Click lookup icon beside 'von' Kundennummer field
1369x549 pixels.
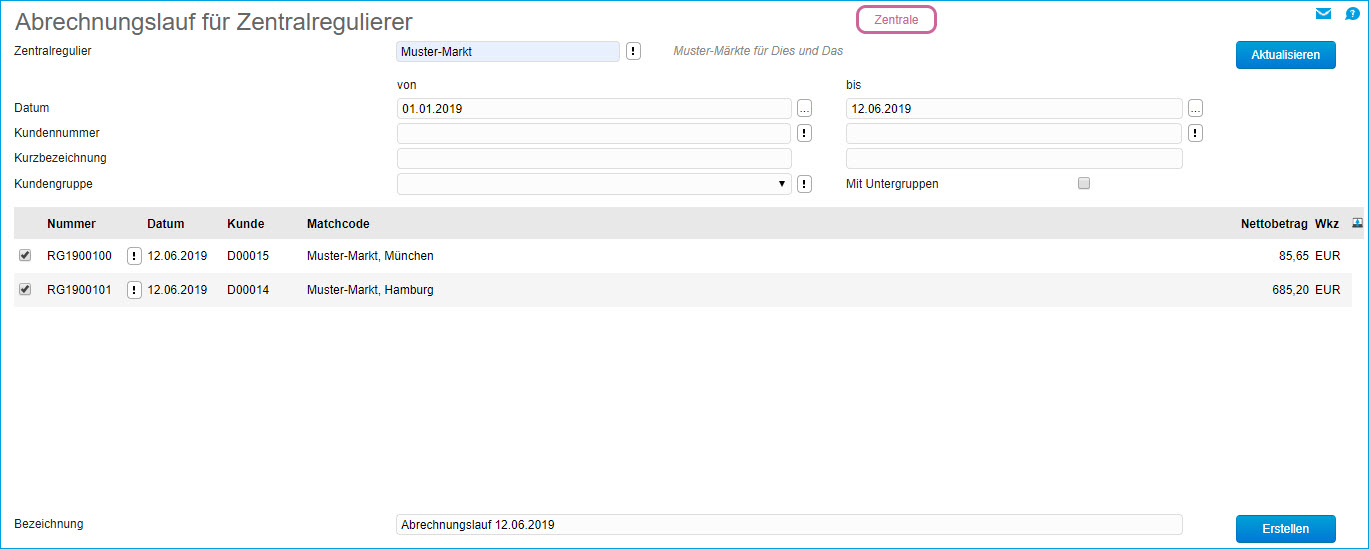tap(804, 133)
